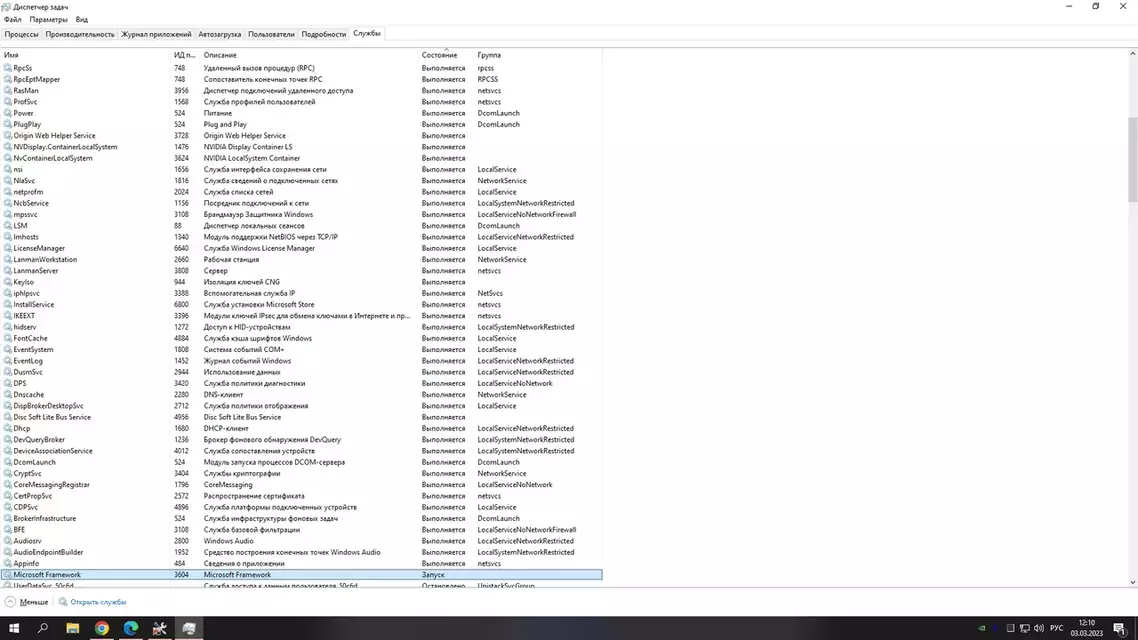This screenshot has height=640, width=1138.
Task: Open Google Chrome from the taskbar
Action: point(102,628)
